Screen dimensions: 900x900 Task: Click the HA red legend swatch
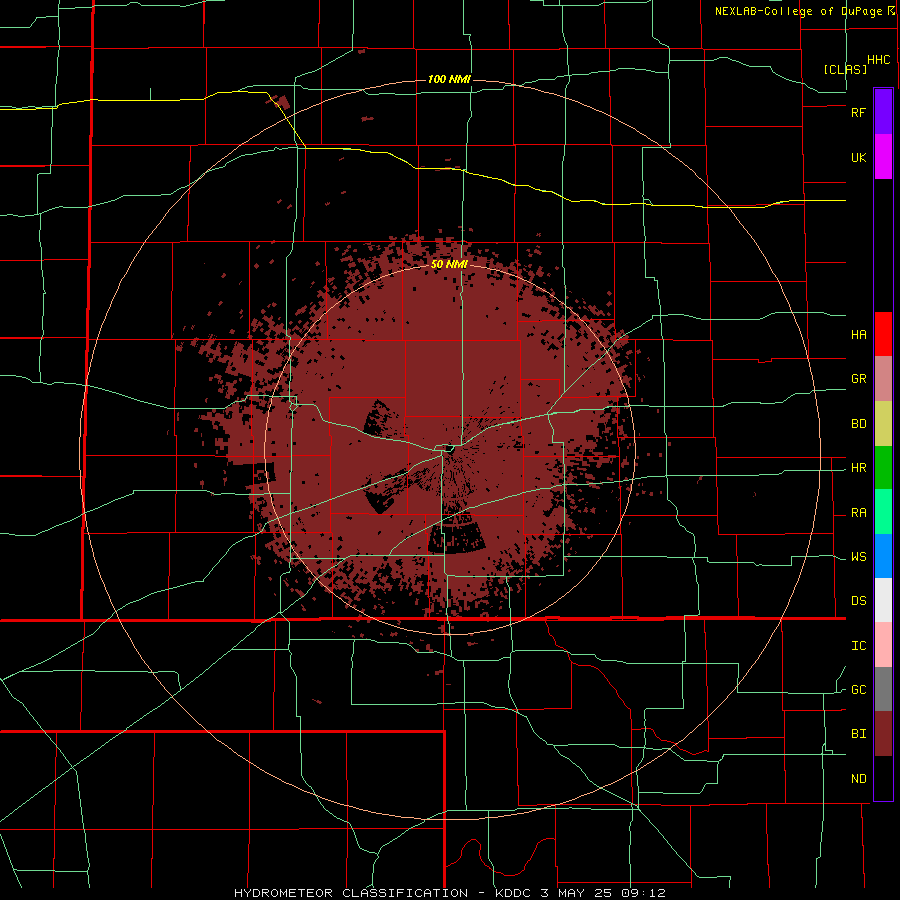[883, 334]
